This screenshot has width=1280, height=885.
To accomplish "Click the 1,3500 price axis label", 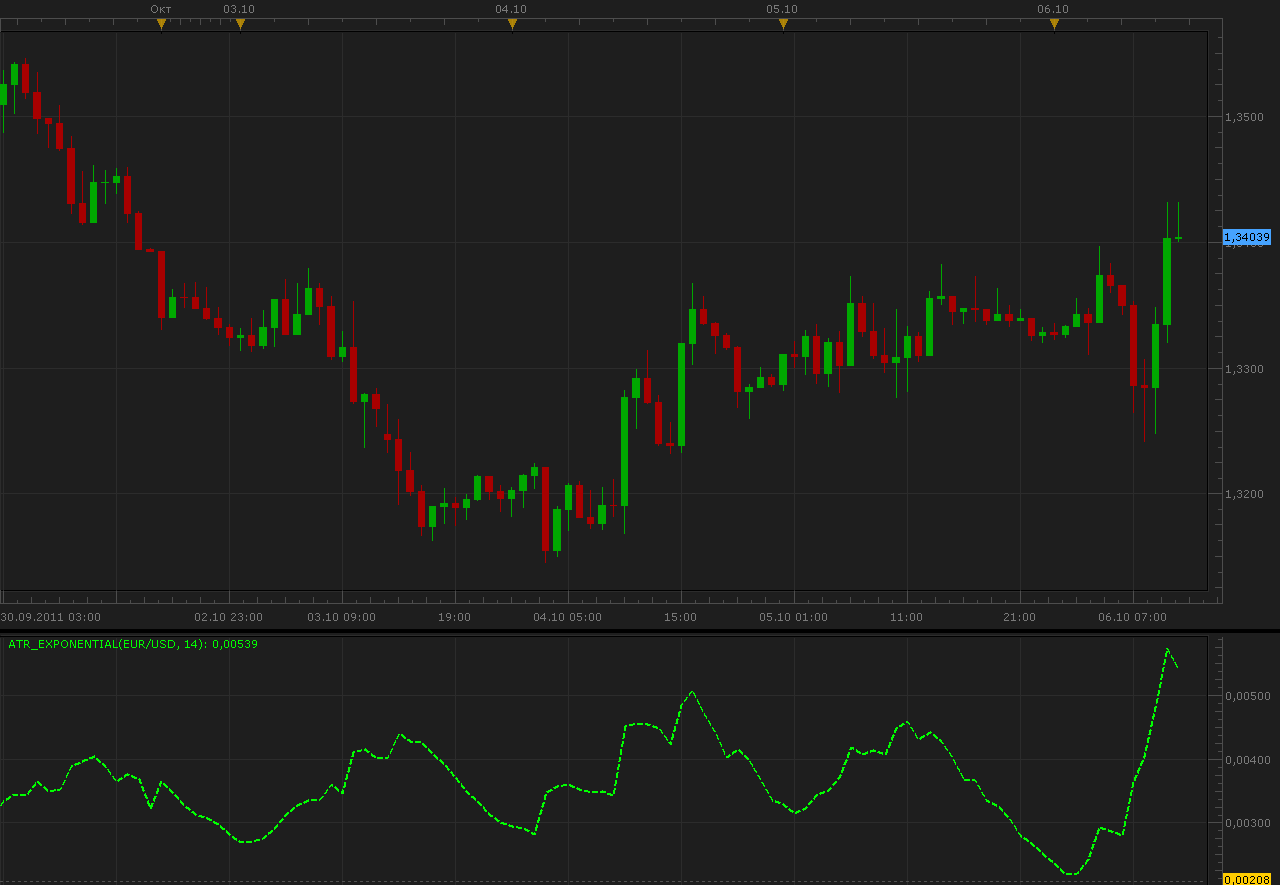I will [1244, 117].
